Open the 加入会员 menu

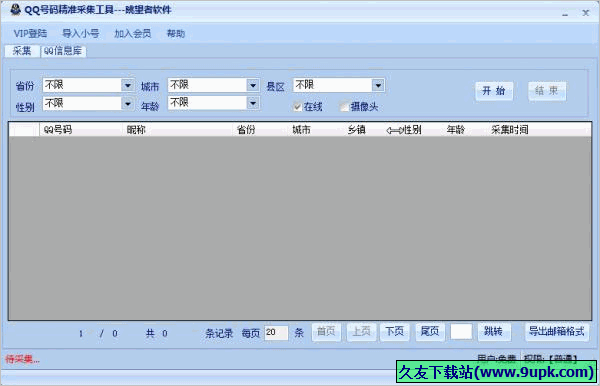(132, 34)
